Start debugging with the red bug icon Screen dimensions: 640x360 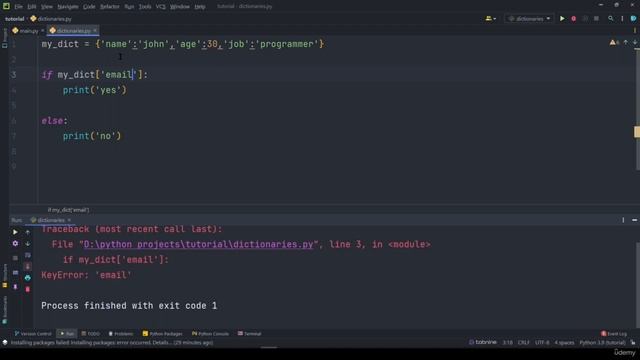tap(573, 18)
